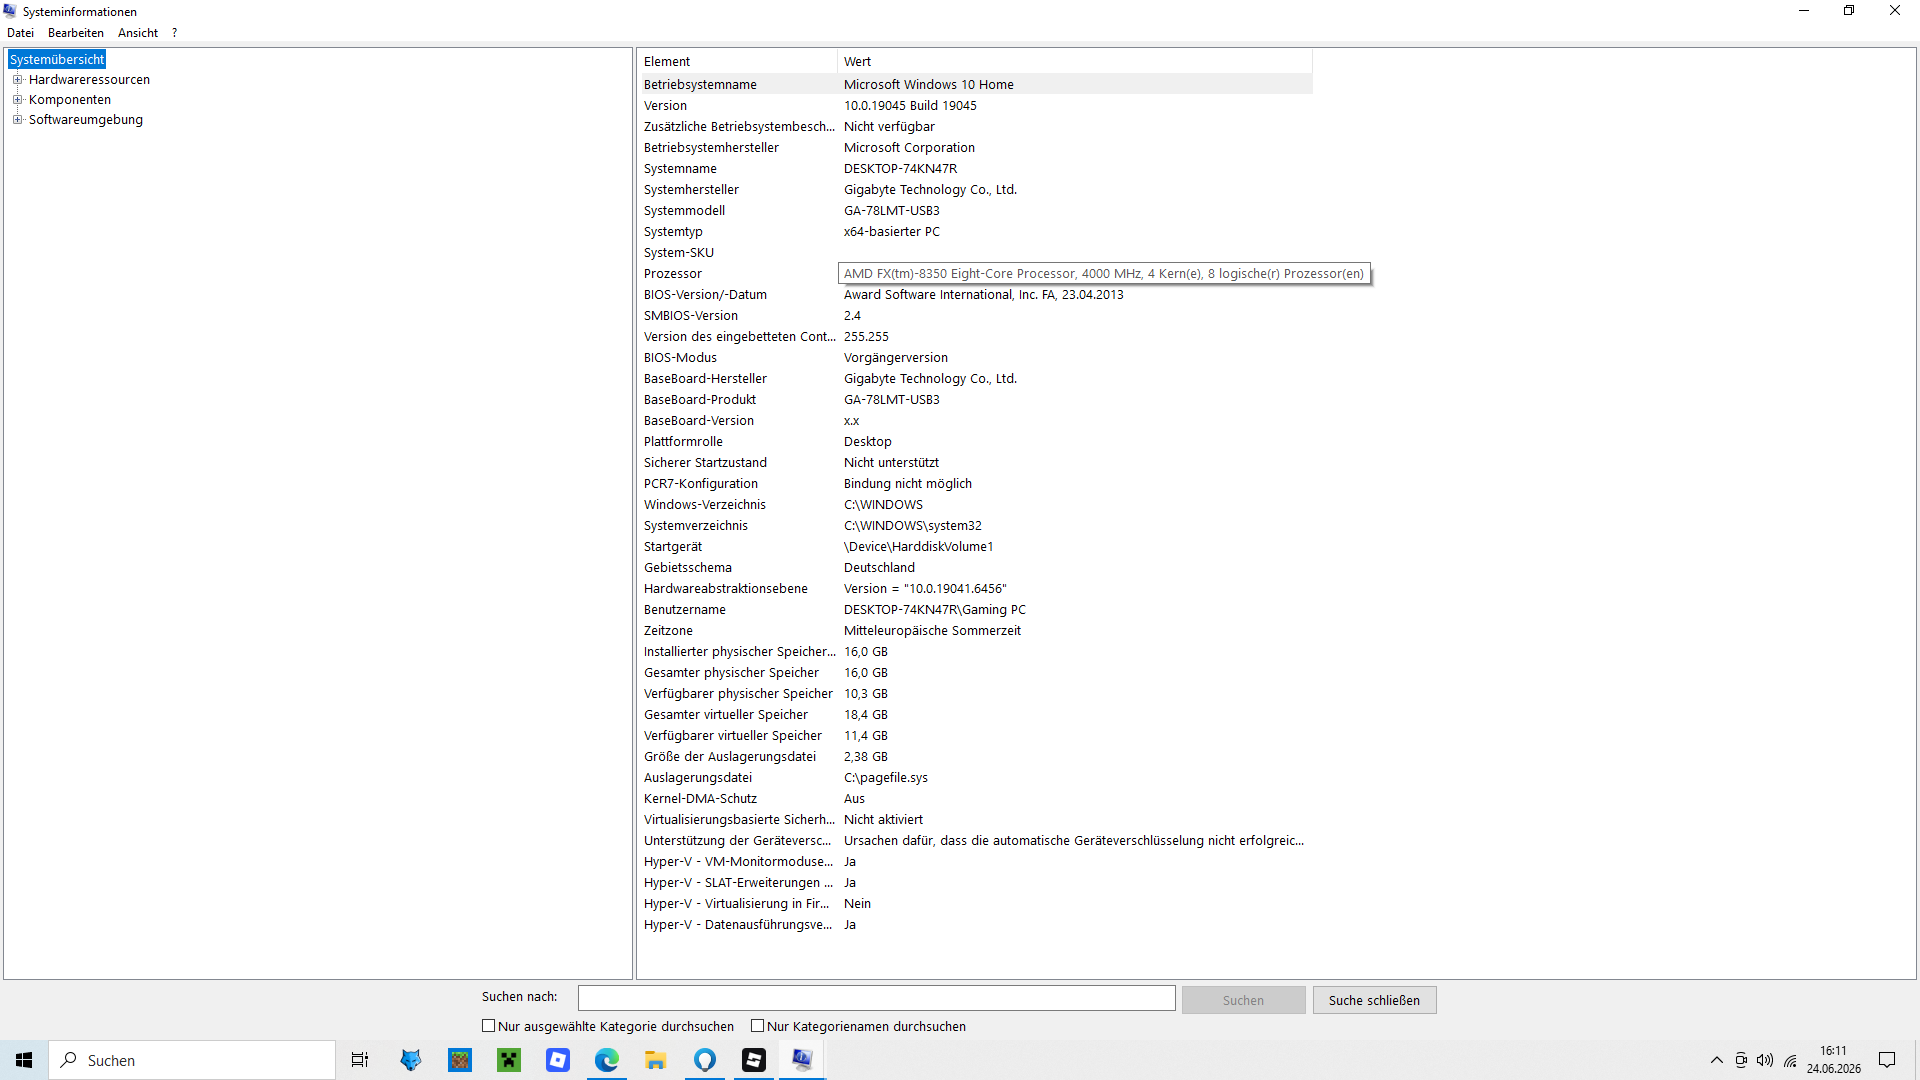Open the Task View button

click(x=360, y=1060)
